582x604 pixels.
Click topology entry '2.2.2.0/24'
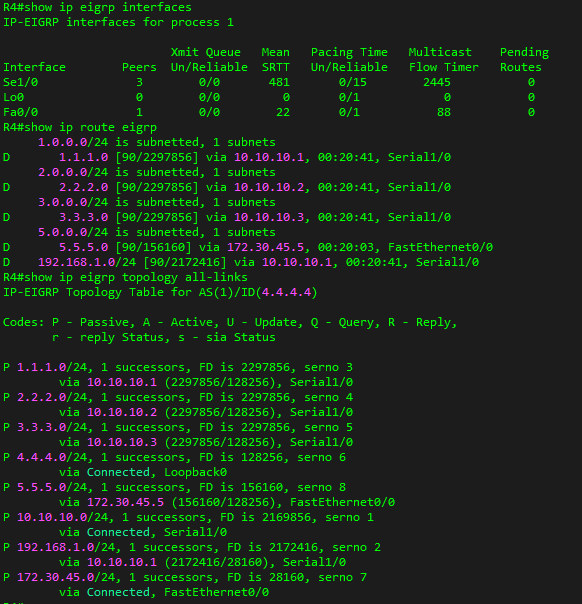52,398
